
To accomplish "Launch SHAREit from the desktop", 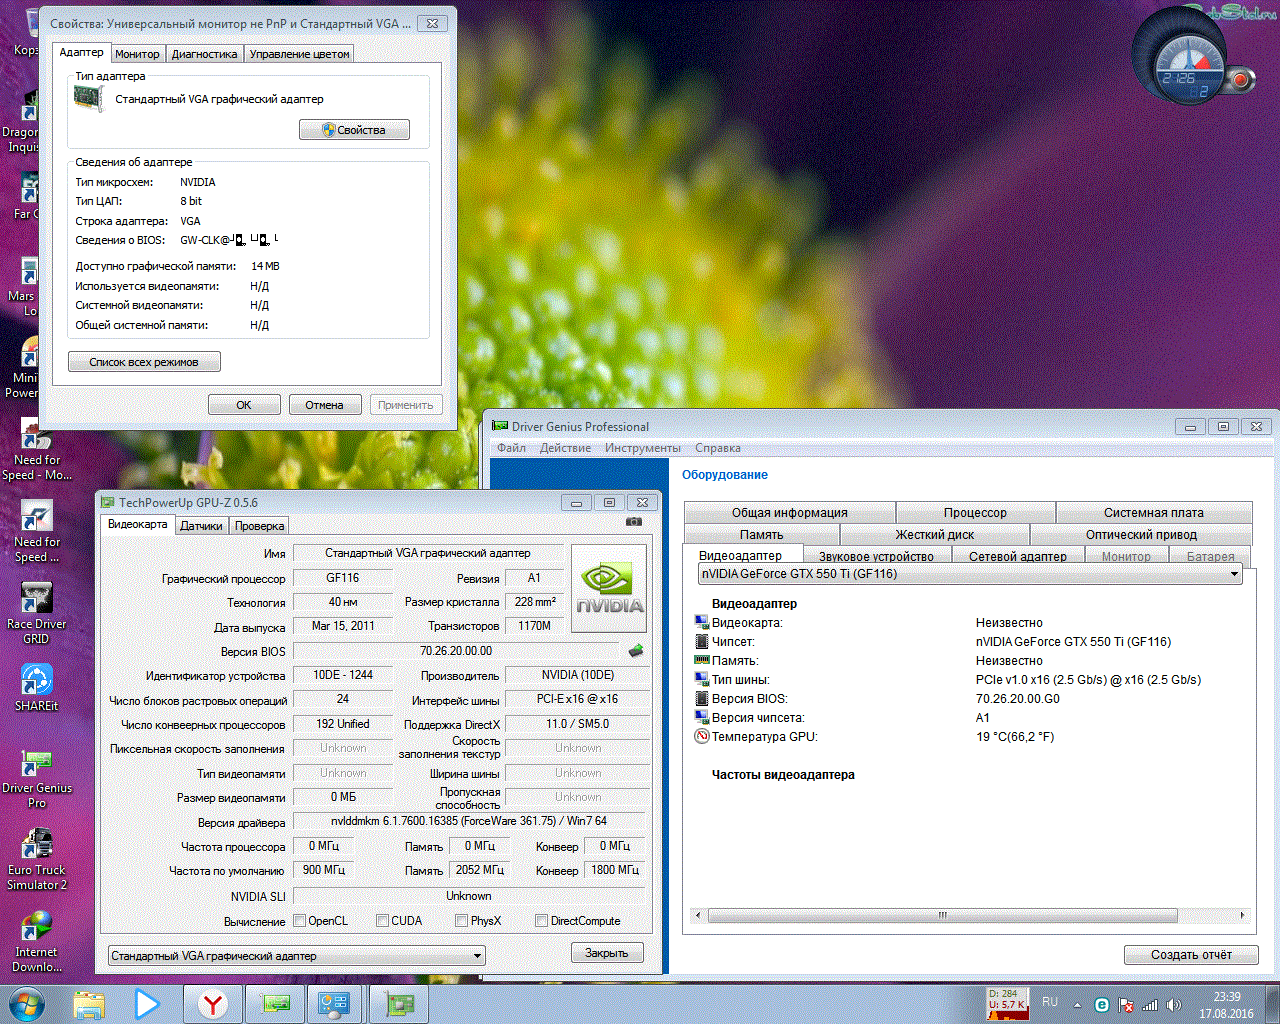I will click(x=36, y=688).
